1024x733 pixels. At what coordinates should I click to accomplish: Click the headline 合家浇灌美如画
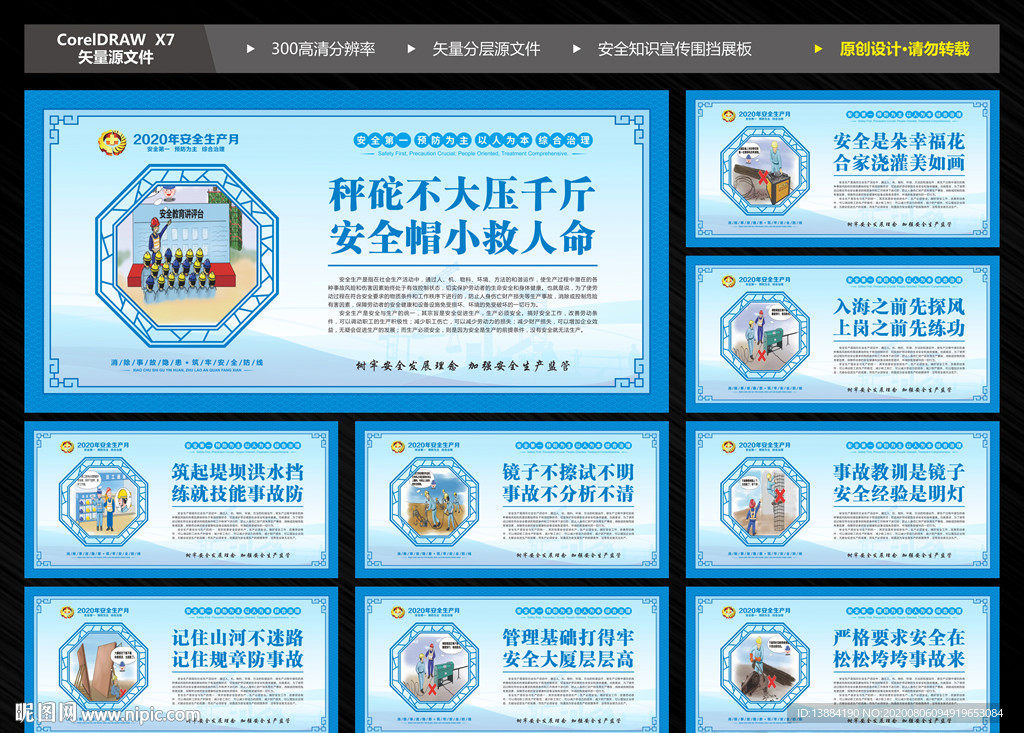click(899, 163)
